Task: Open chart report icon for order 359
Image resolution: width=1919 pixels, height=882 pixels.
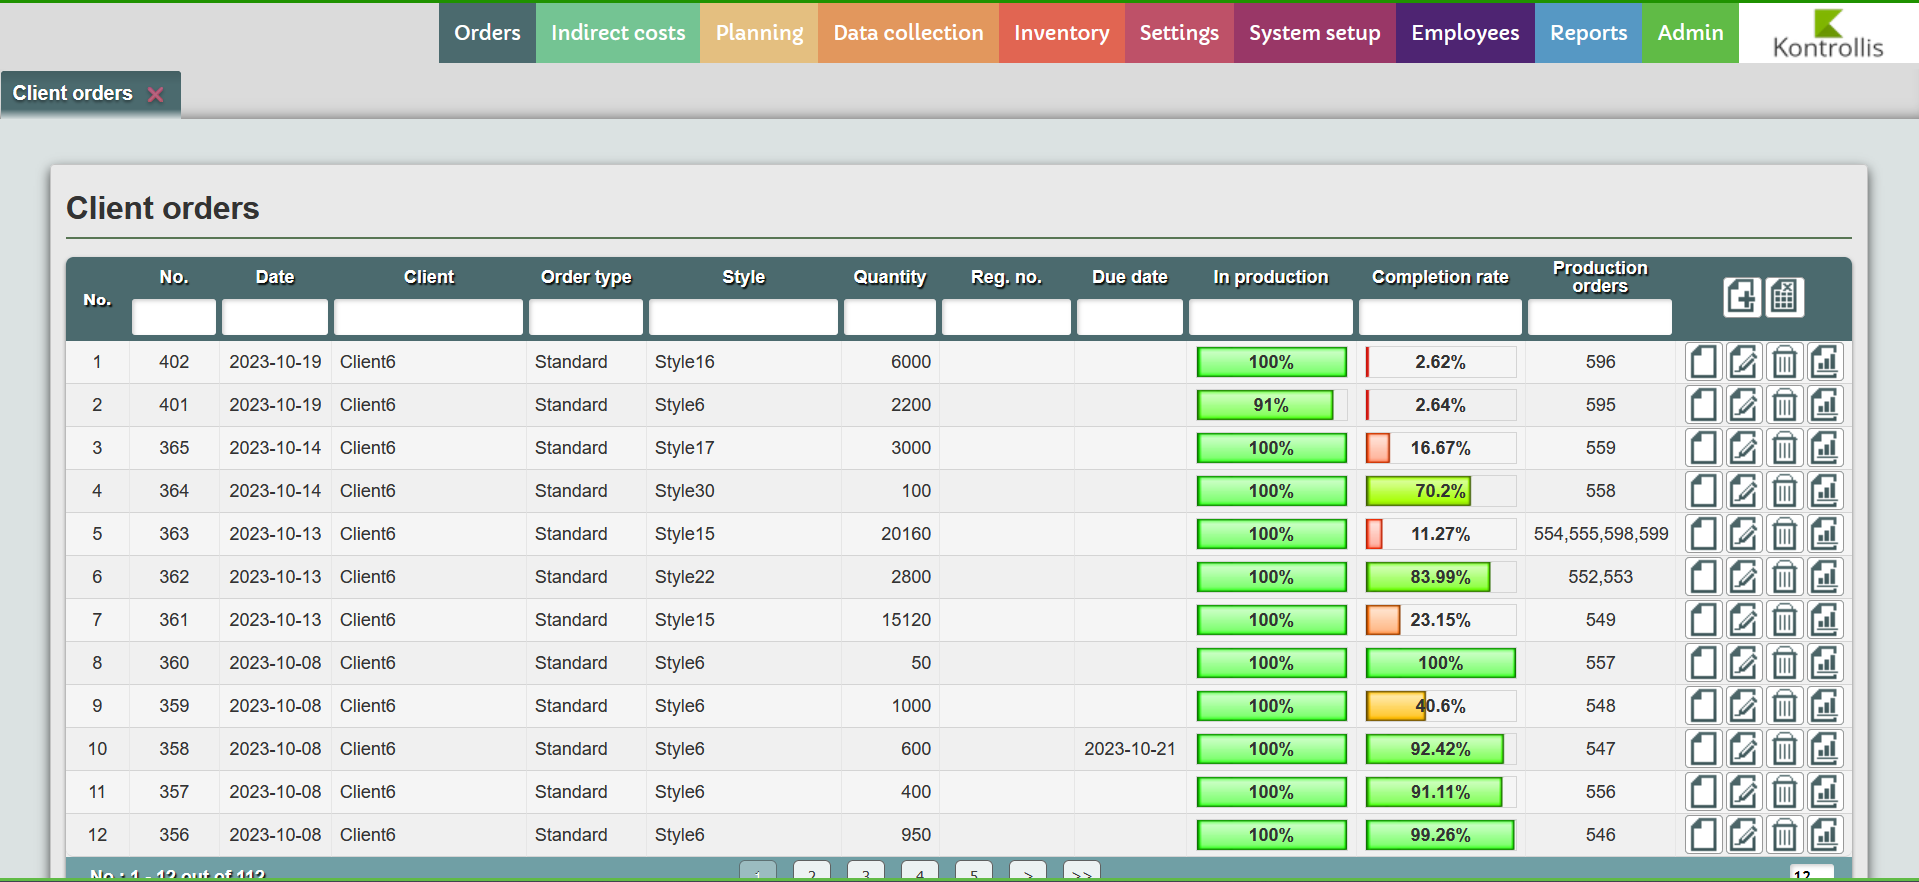Action: coord(1825,706)
